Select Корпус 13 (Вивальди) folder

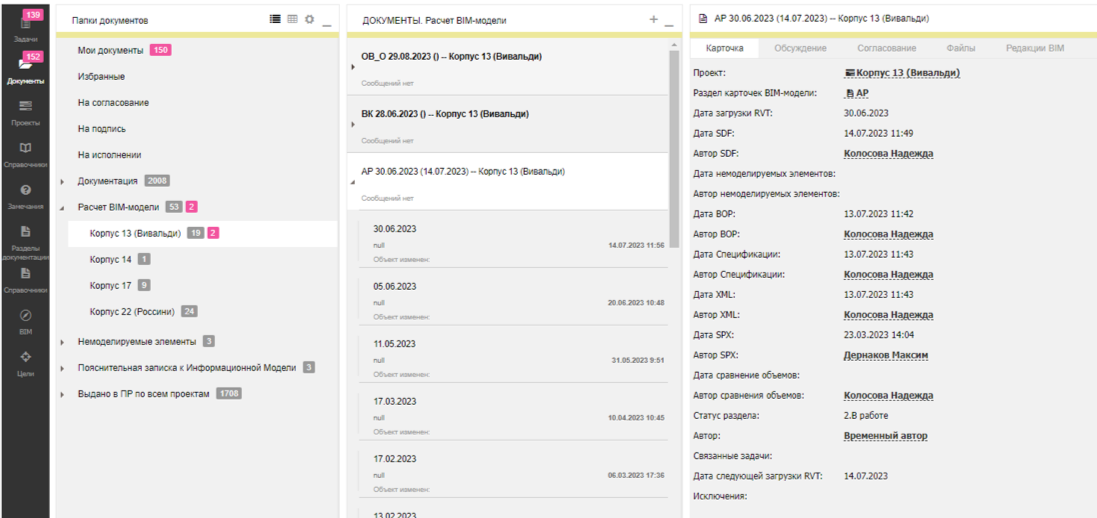(x=203, y=234)
